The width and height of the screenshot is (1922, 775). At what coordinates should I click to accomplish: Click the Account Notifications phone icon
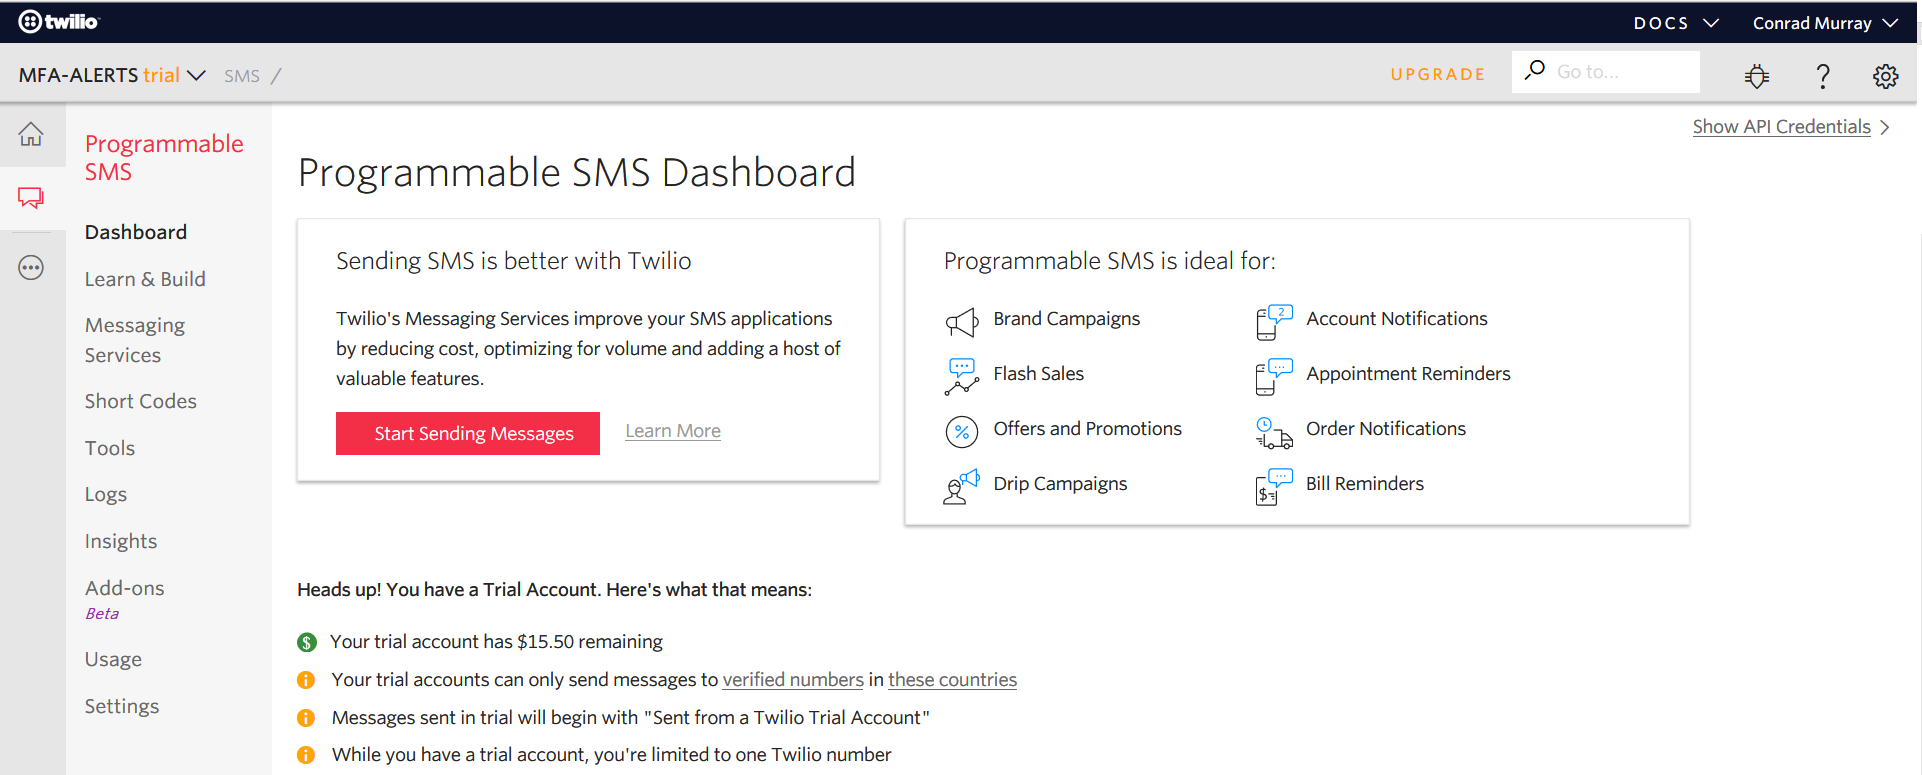click(x=1274, y=322)
